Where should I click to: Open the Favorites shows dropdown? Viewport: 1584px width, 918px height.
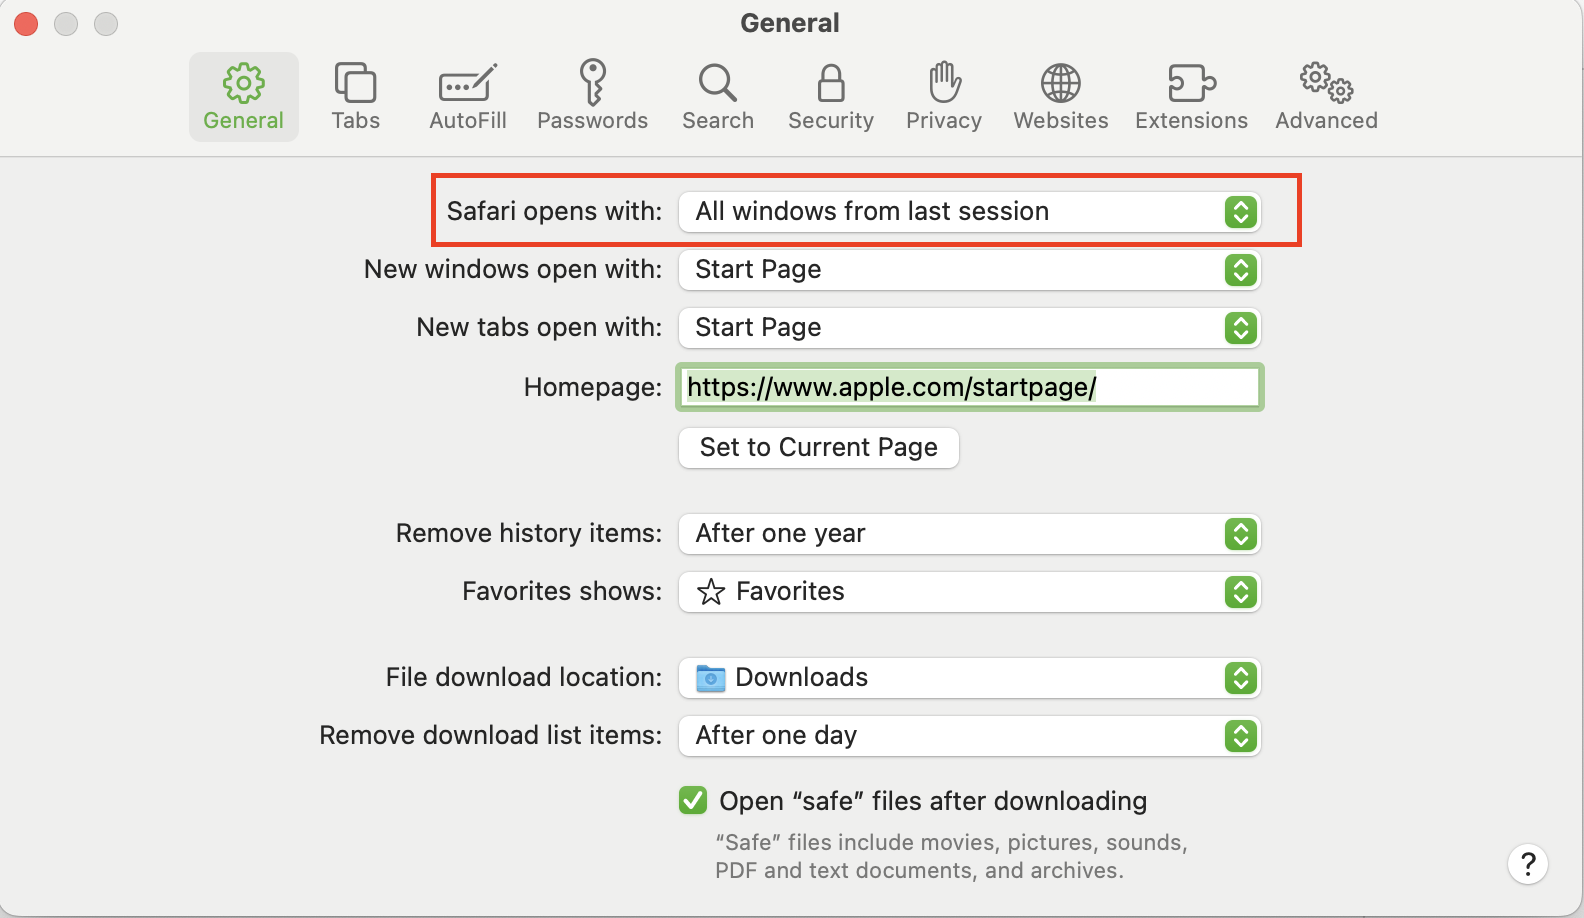point(969,592)
